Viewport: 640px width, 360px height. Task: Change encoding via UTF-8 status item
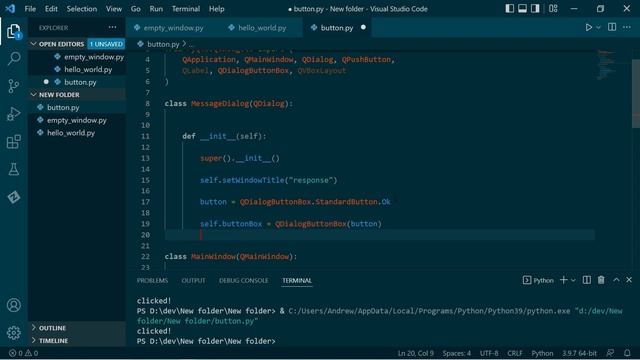tap(489, 353)
